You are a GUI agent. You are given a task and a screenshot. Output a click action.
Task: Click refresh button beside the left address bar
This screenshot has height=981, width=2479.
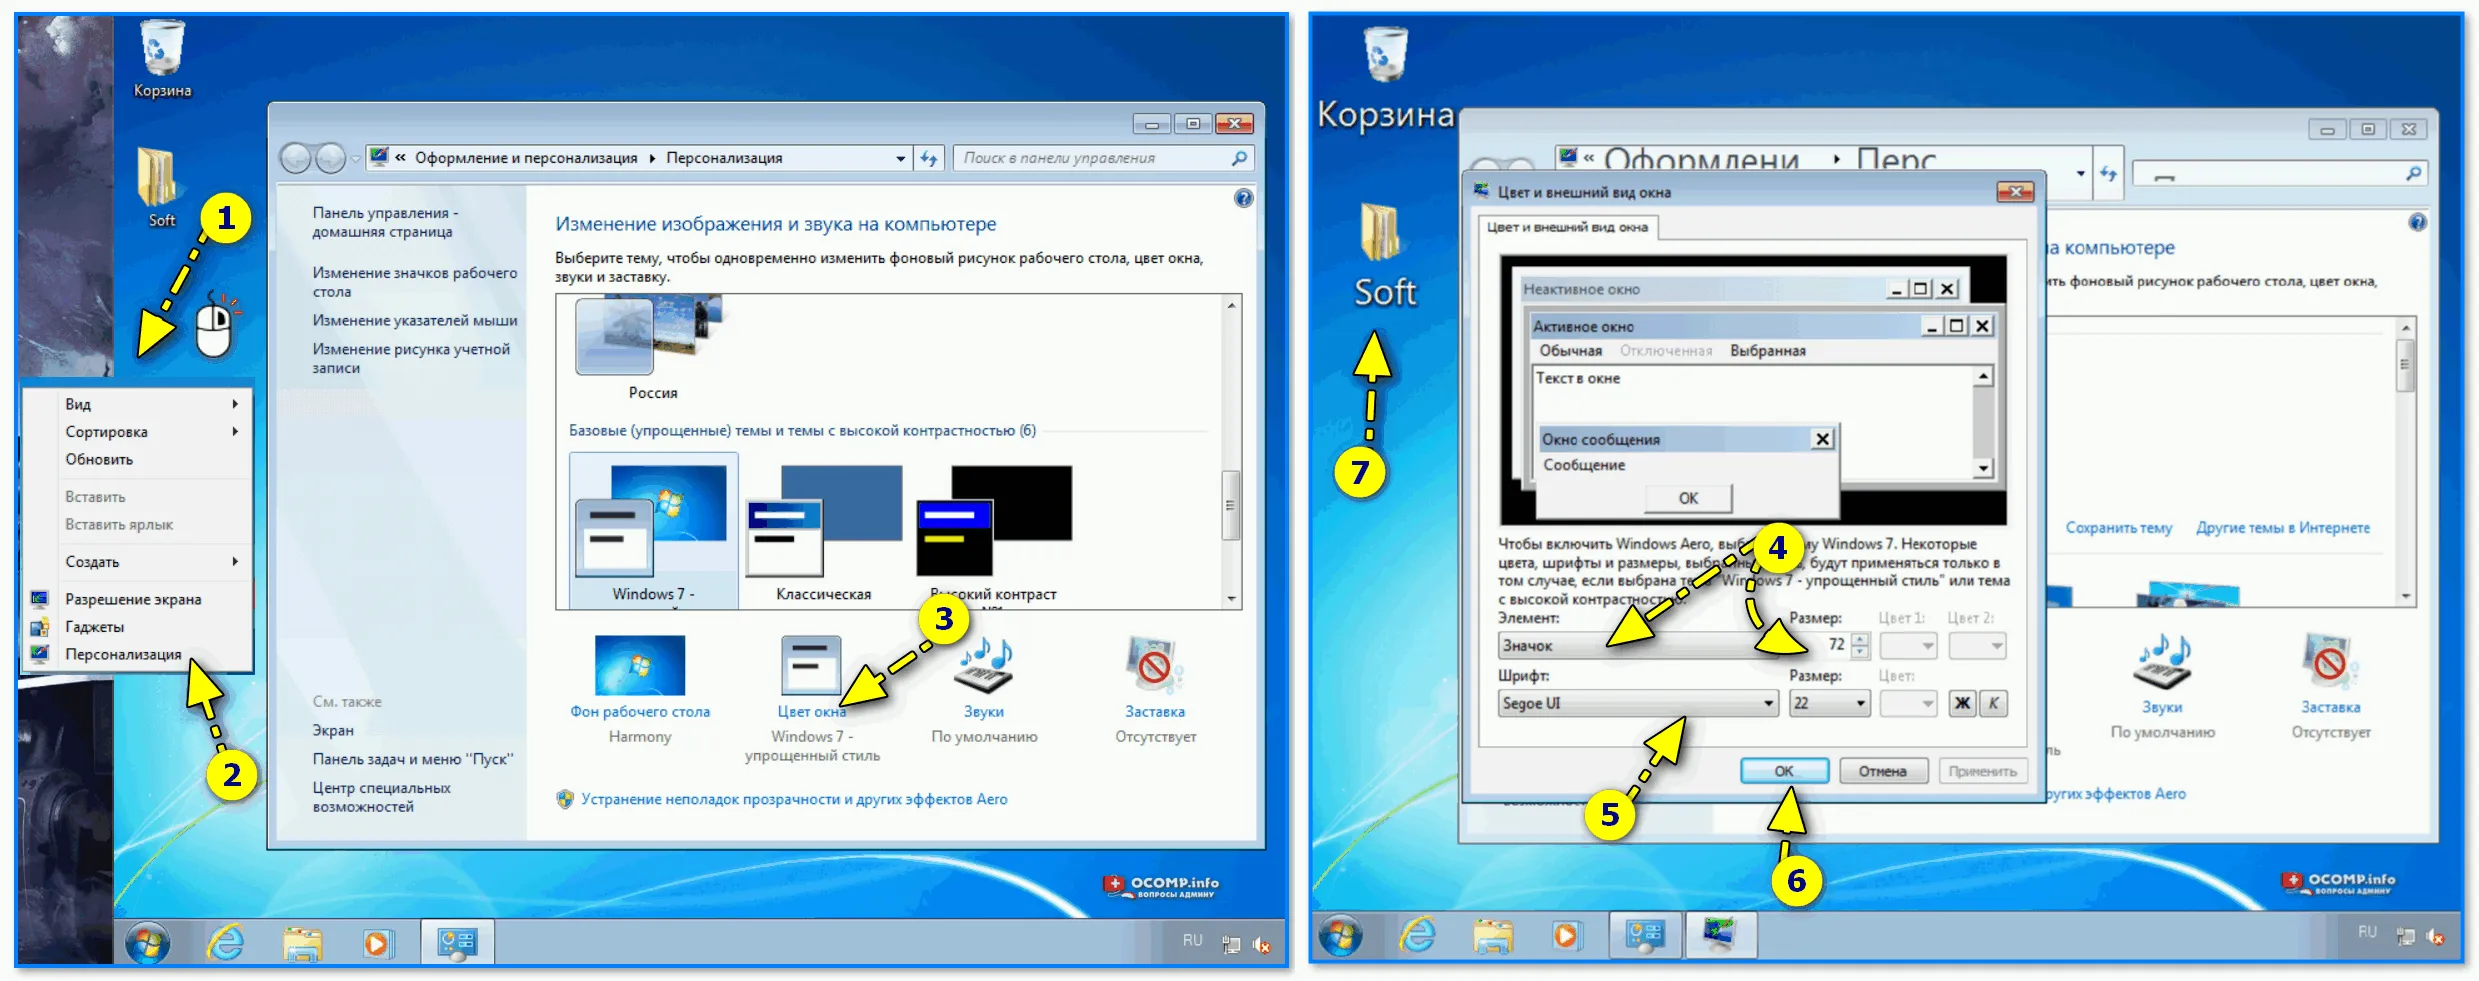coord(929,158)
